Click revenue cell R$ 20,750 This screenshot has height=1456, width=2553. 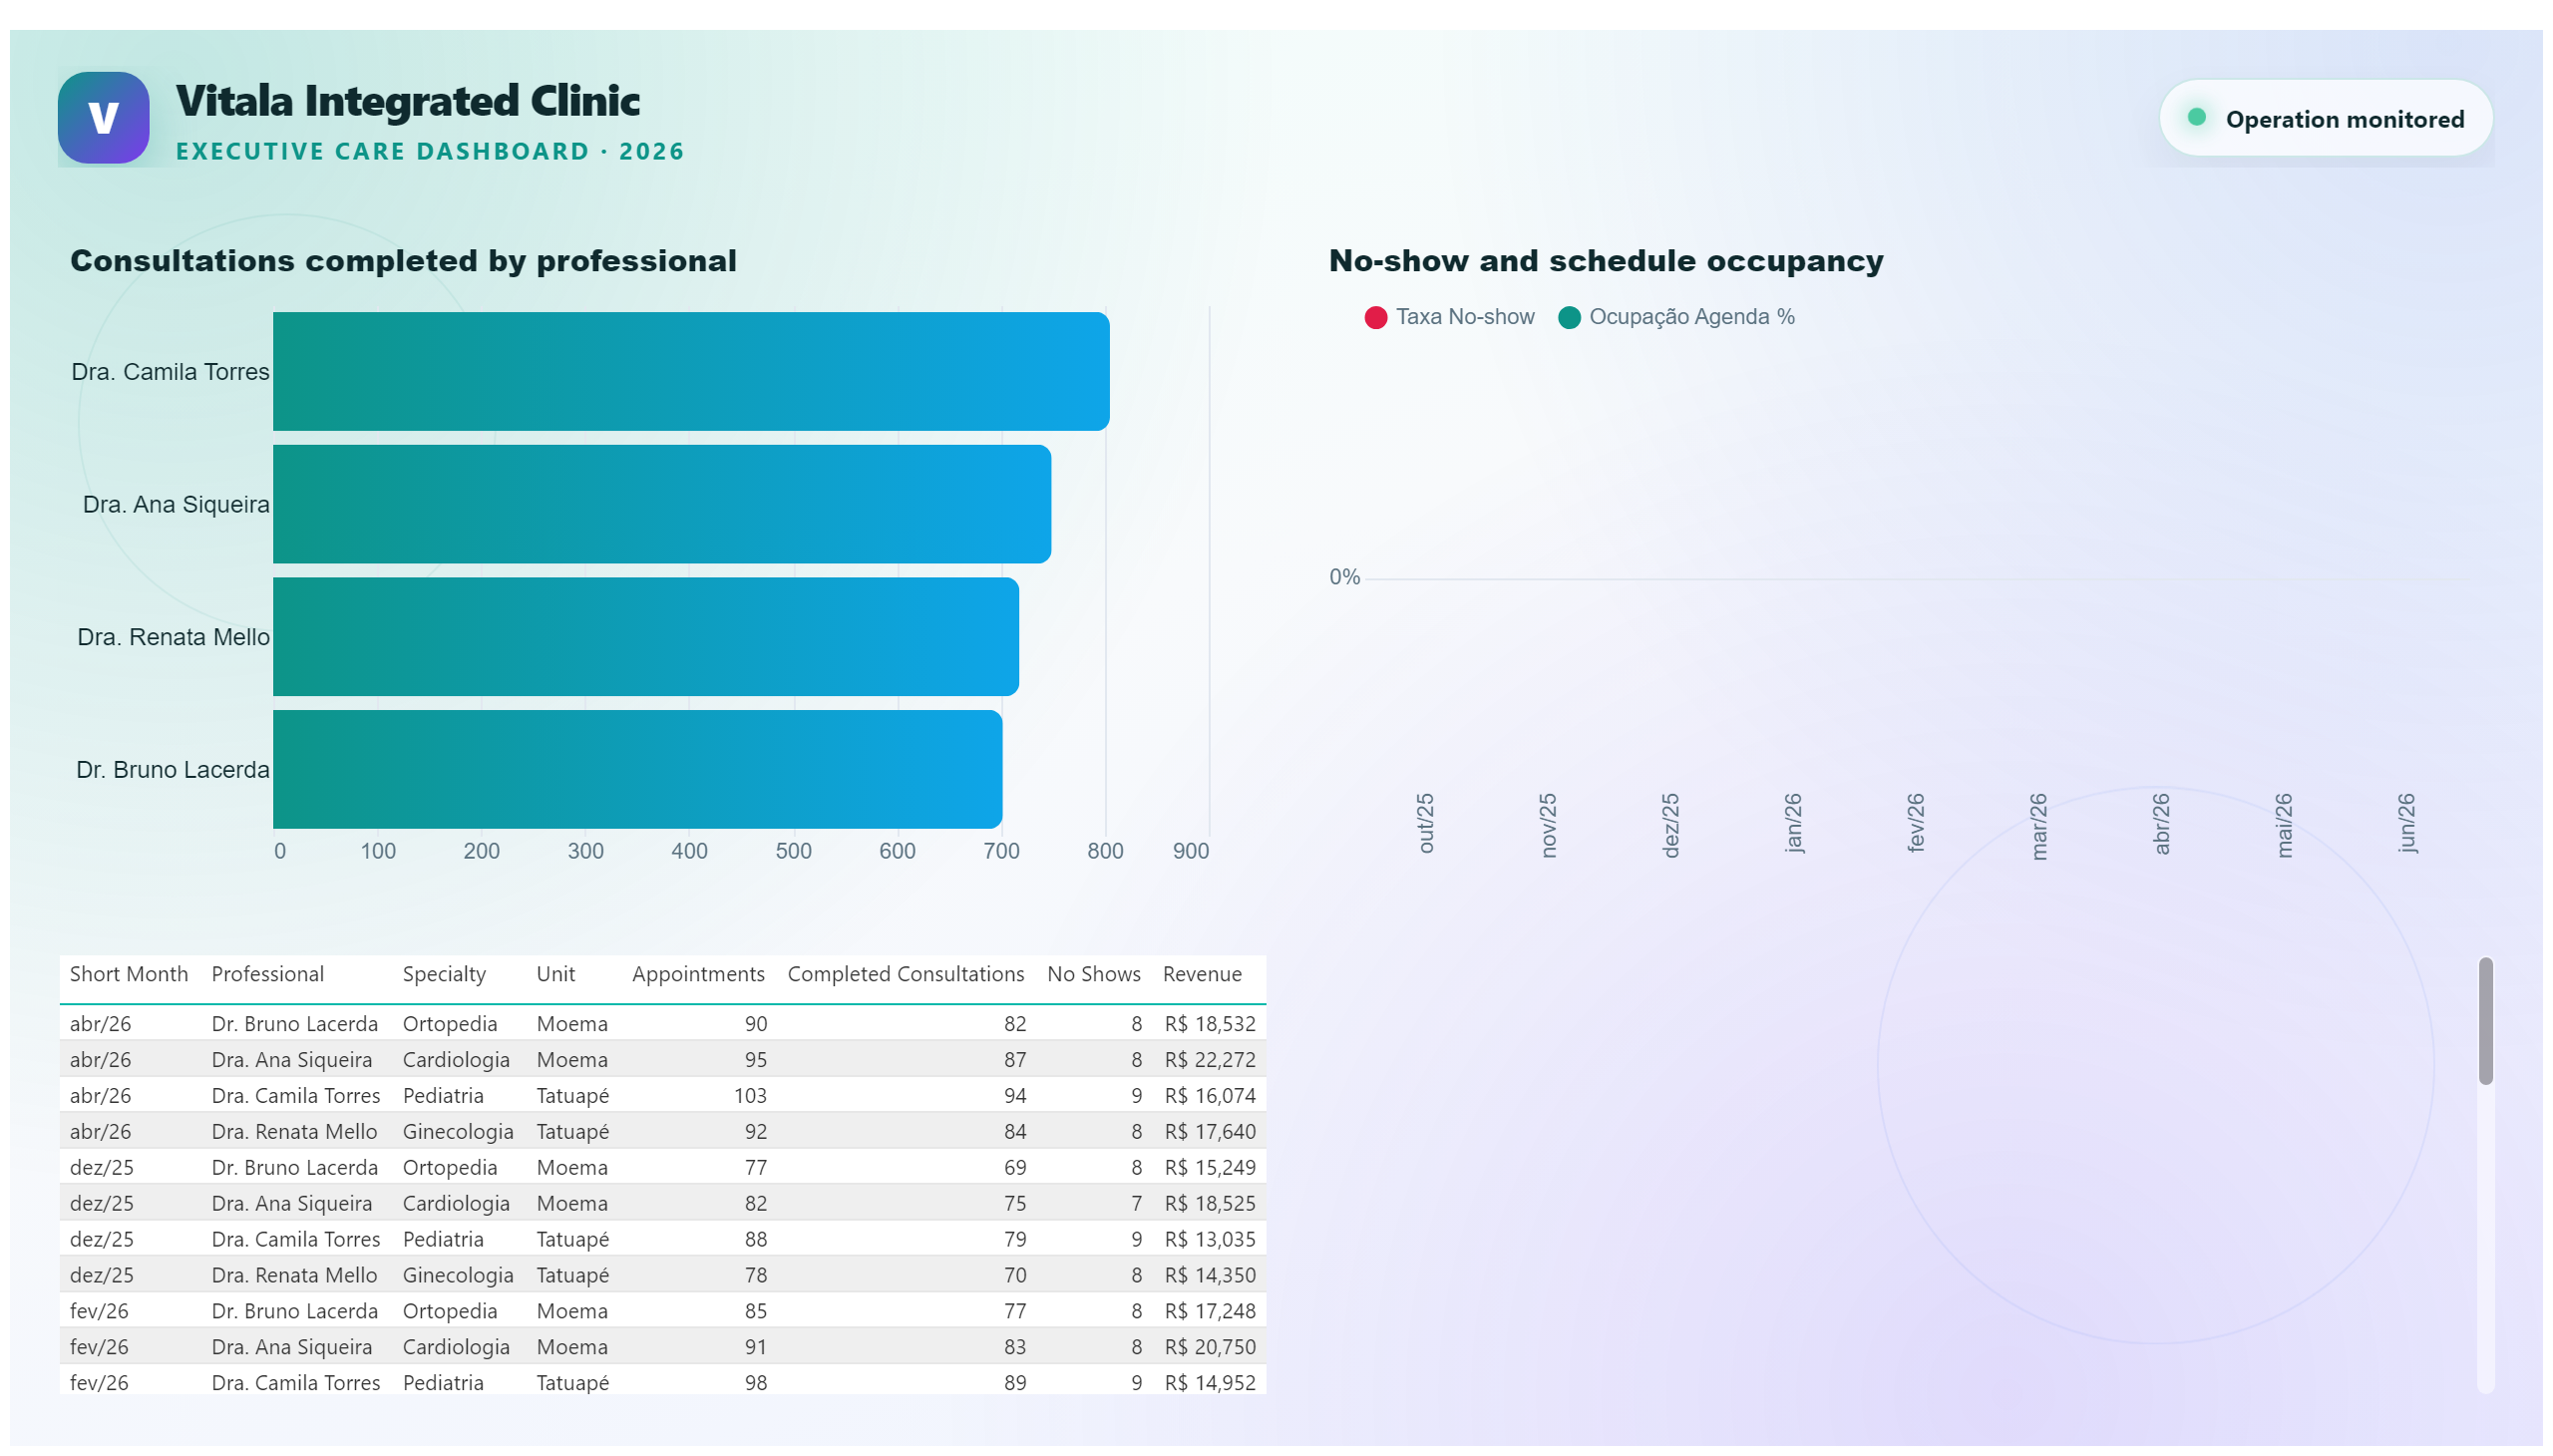point(1210,1348)
